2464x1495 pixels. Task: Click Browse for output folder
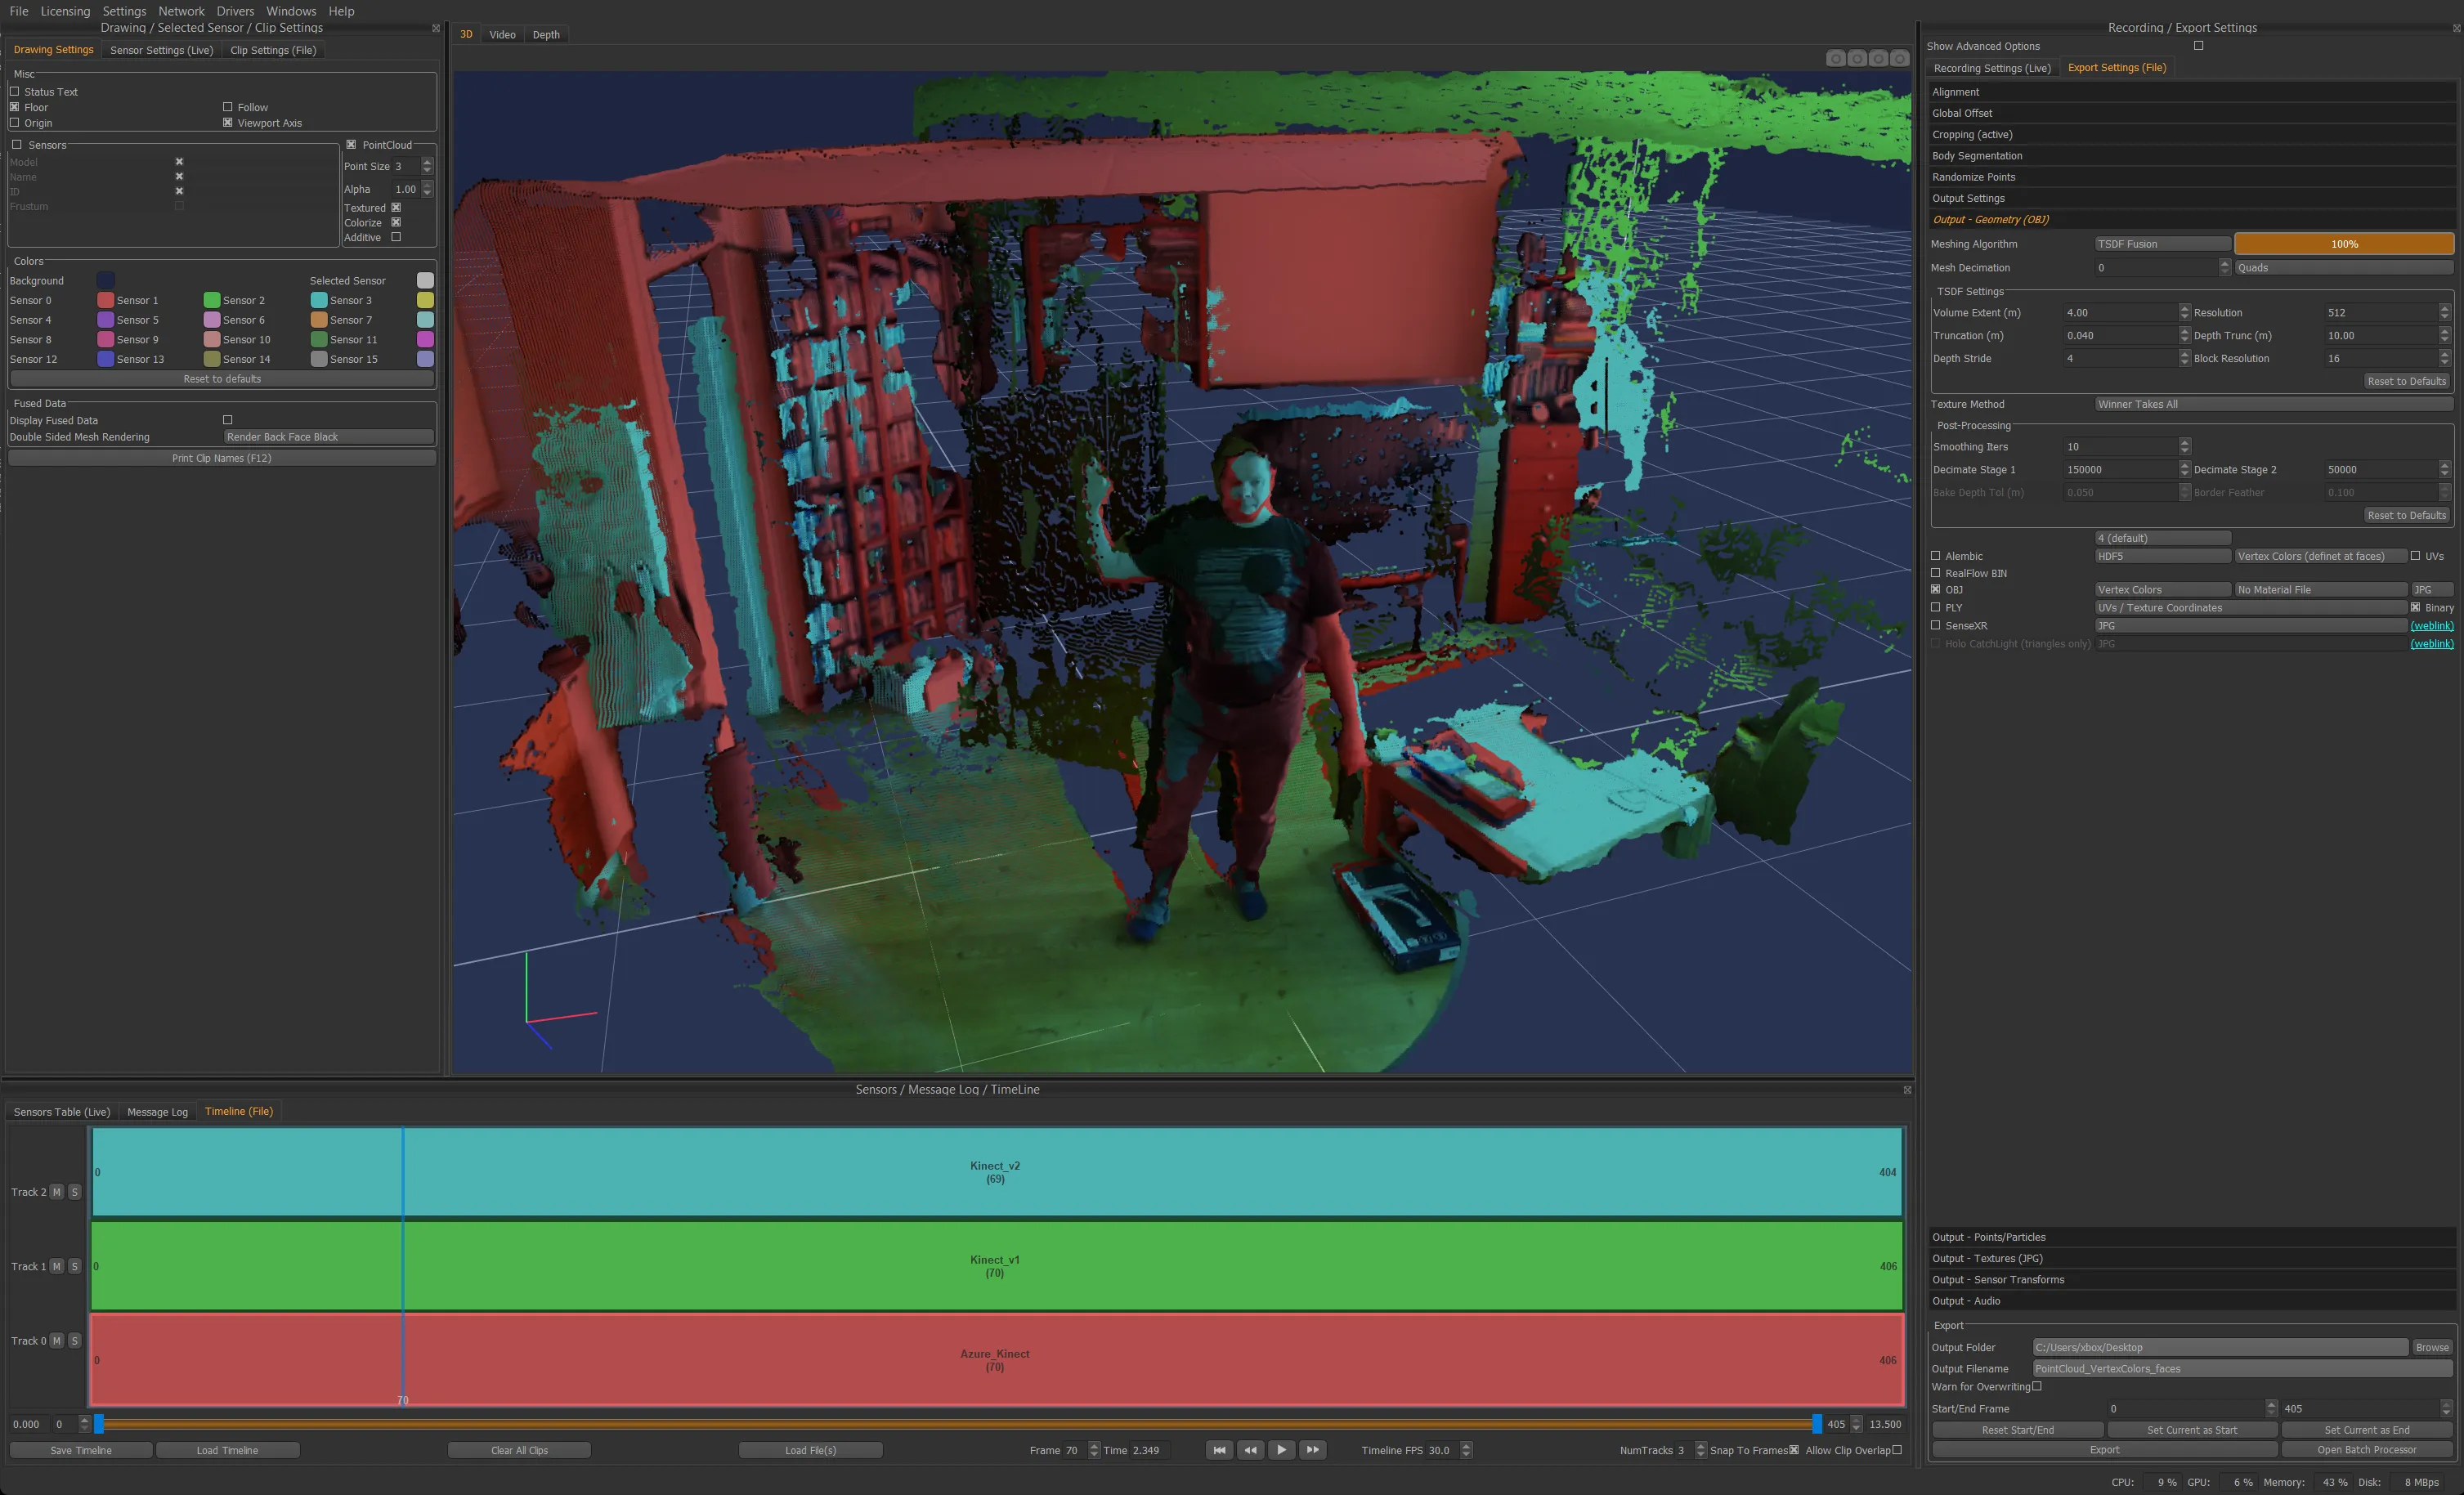click(2432, 1348)
